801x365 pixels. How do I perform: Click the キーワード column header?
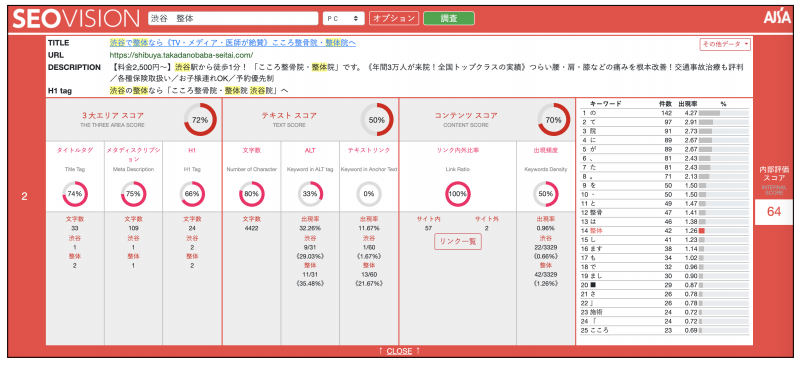coord(605,104)
